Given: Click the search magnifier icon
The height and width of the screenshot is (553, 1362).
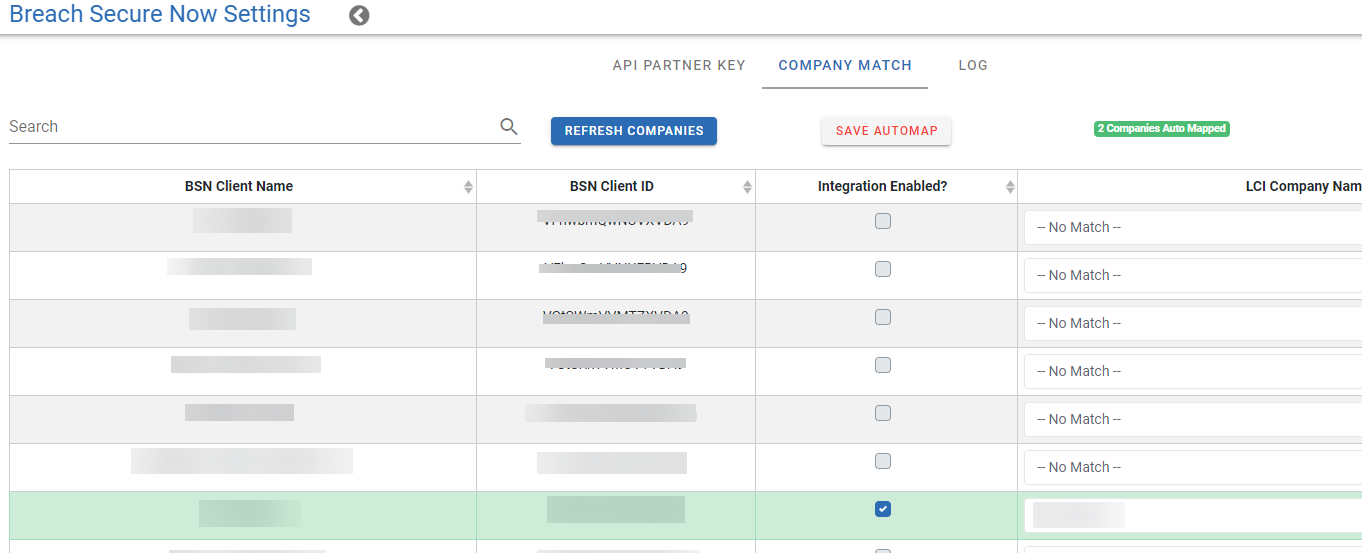Looking at the screenshot, I should click(509, 126).
